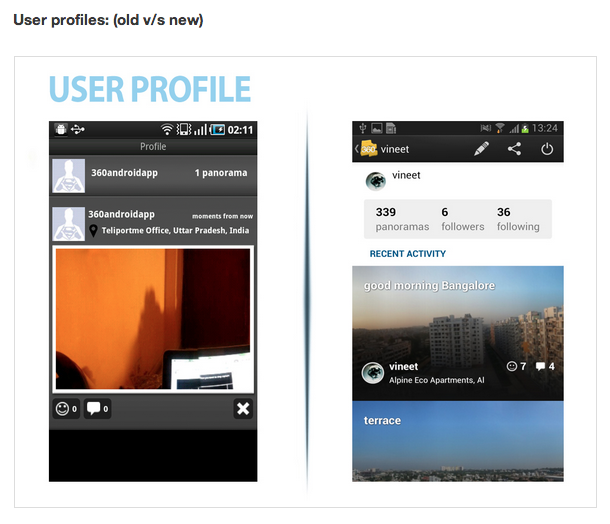Click the 1 panorama count label
610x524 pixels.
pyautogui.click(x=221, y=173)
